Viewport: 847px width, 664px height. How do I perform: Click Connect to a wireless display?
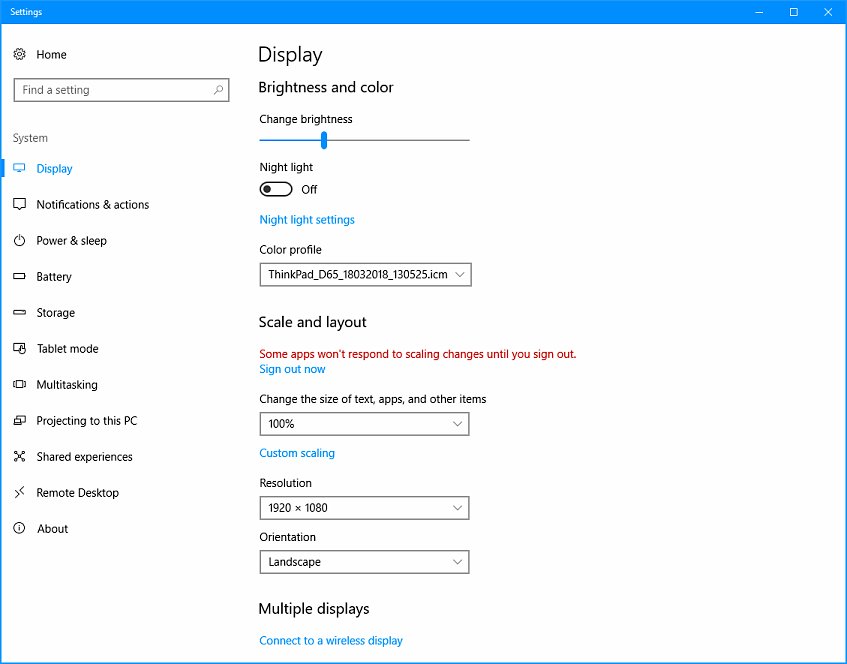(331, 641)
